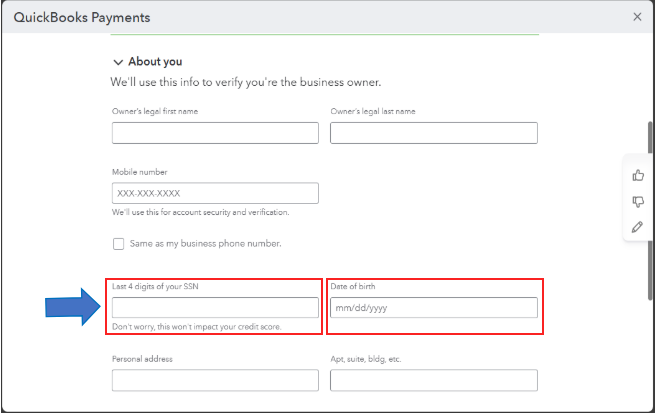Click the account security verification hint text
655x414 pixels.
click(200, 212)
